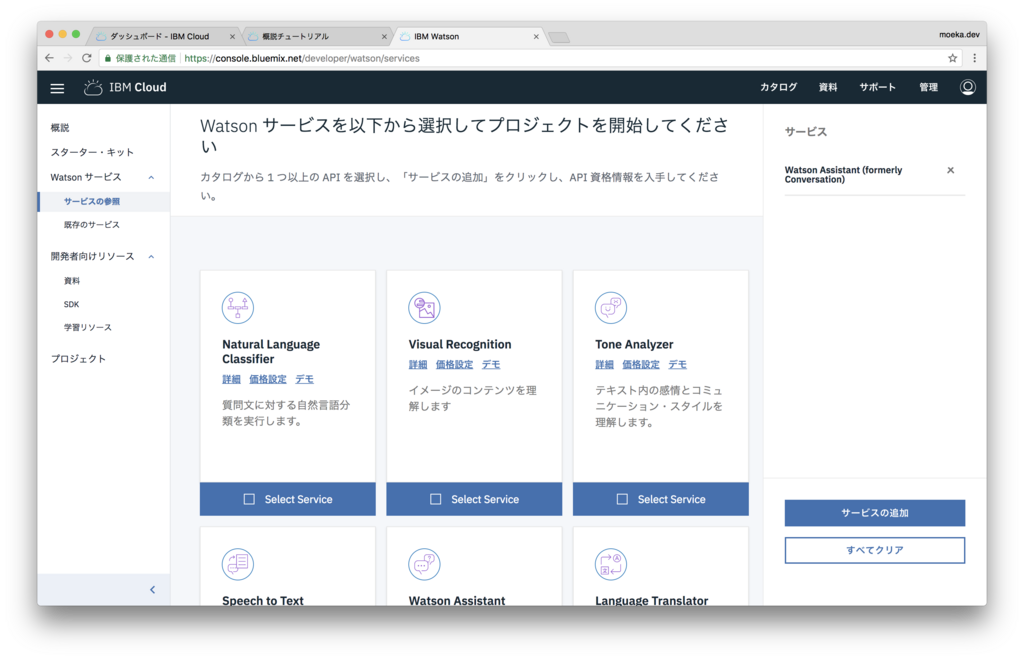This screenshot has height=659, width=1024.
Task: Go to 概説 in the sidebar
Action: click(59, 127)
